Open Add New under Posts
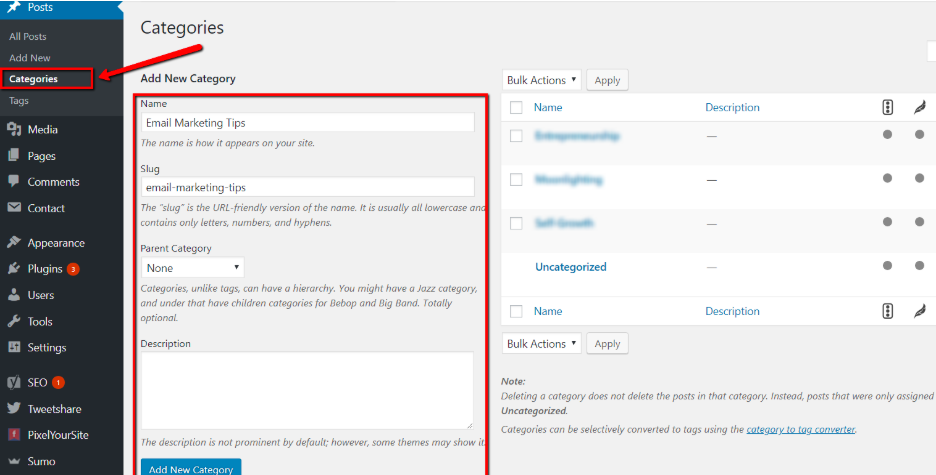 pos(30,58)
